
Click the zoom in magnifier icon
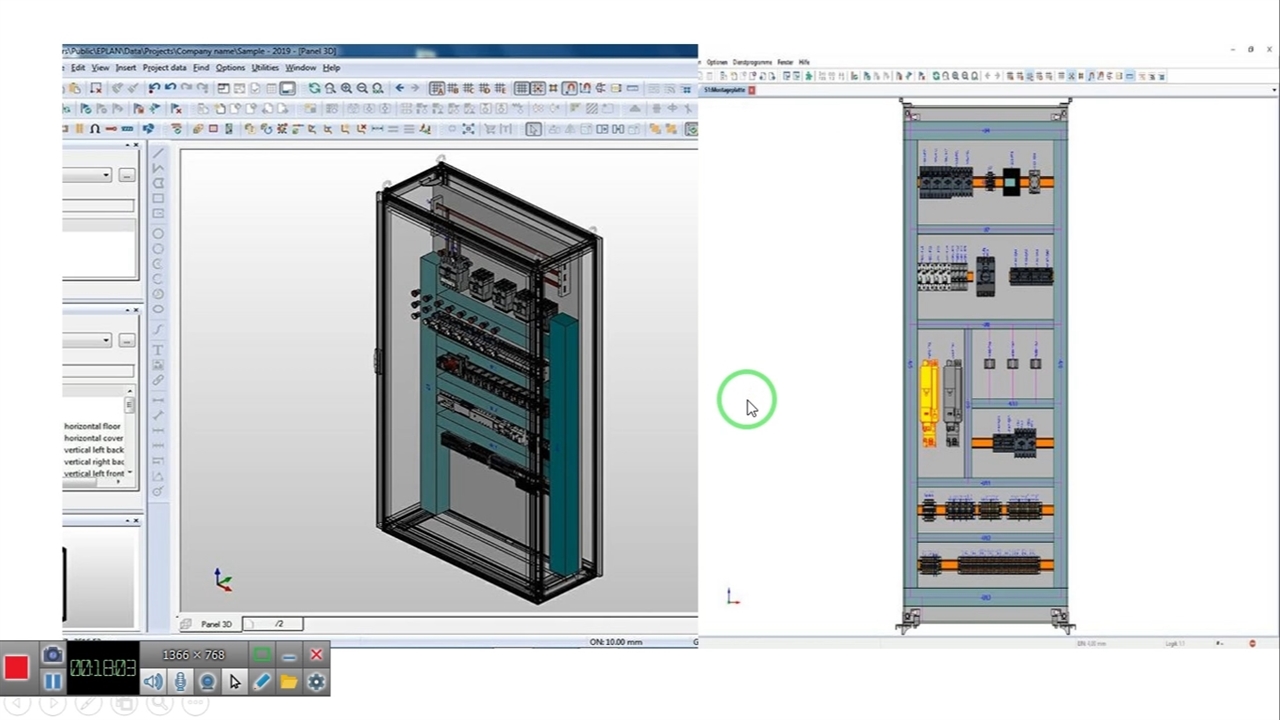coord(346,88)
